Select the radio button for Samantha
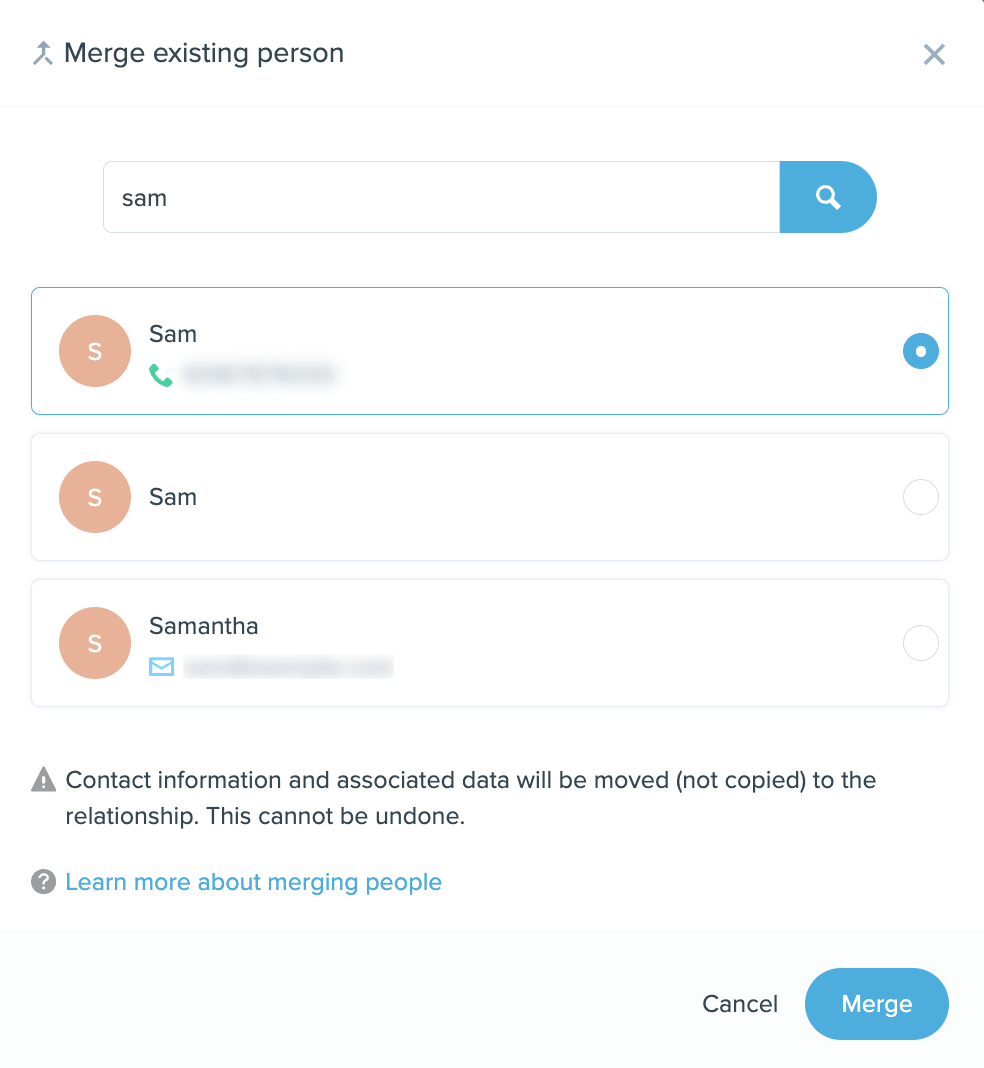The height and width of the screenshot is (1068, 984). (x=920, y=643)
